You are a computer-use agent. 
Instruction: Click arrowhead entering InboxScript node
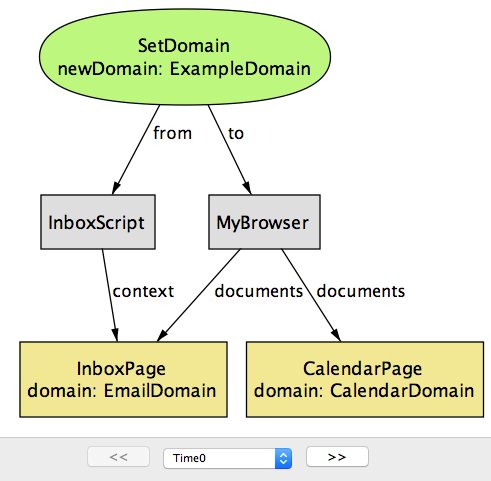point(116,188)
